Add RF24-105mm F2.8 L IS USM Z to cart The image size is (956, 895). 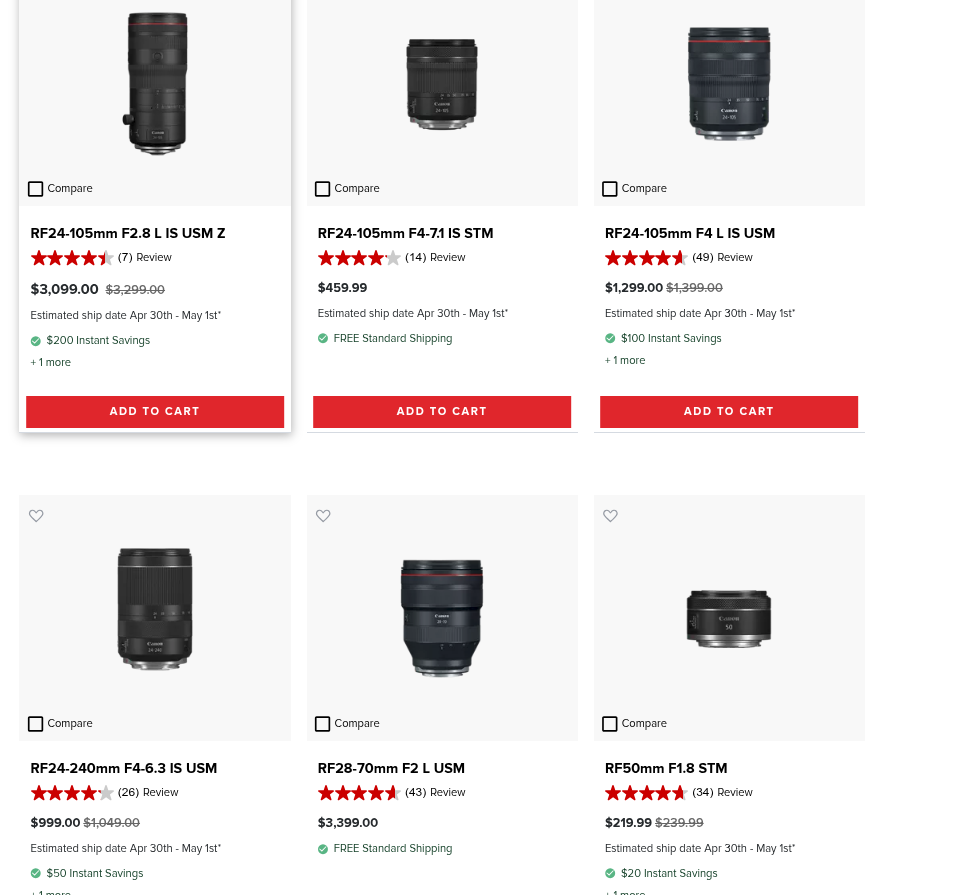pyautogui.click(x=155, y=412)
